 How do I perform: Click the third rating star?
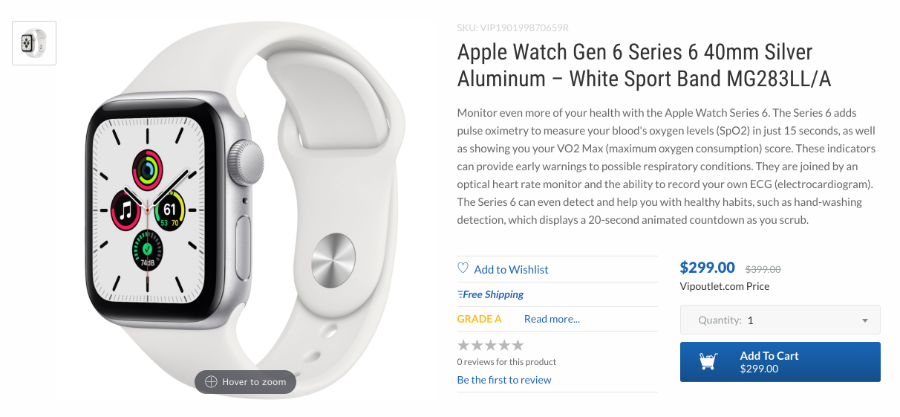click(491, 345)
